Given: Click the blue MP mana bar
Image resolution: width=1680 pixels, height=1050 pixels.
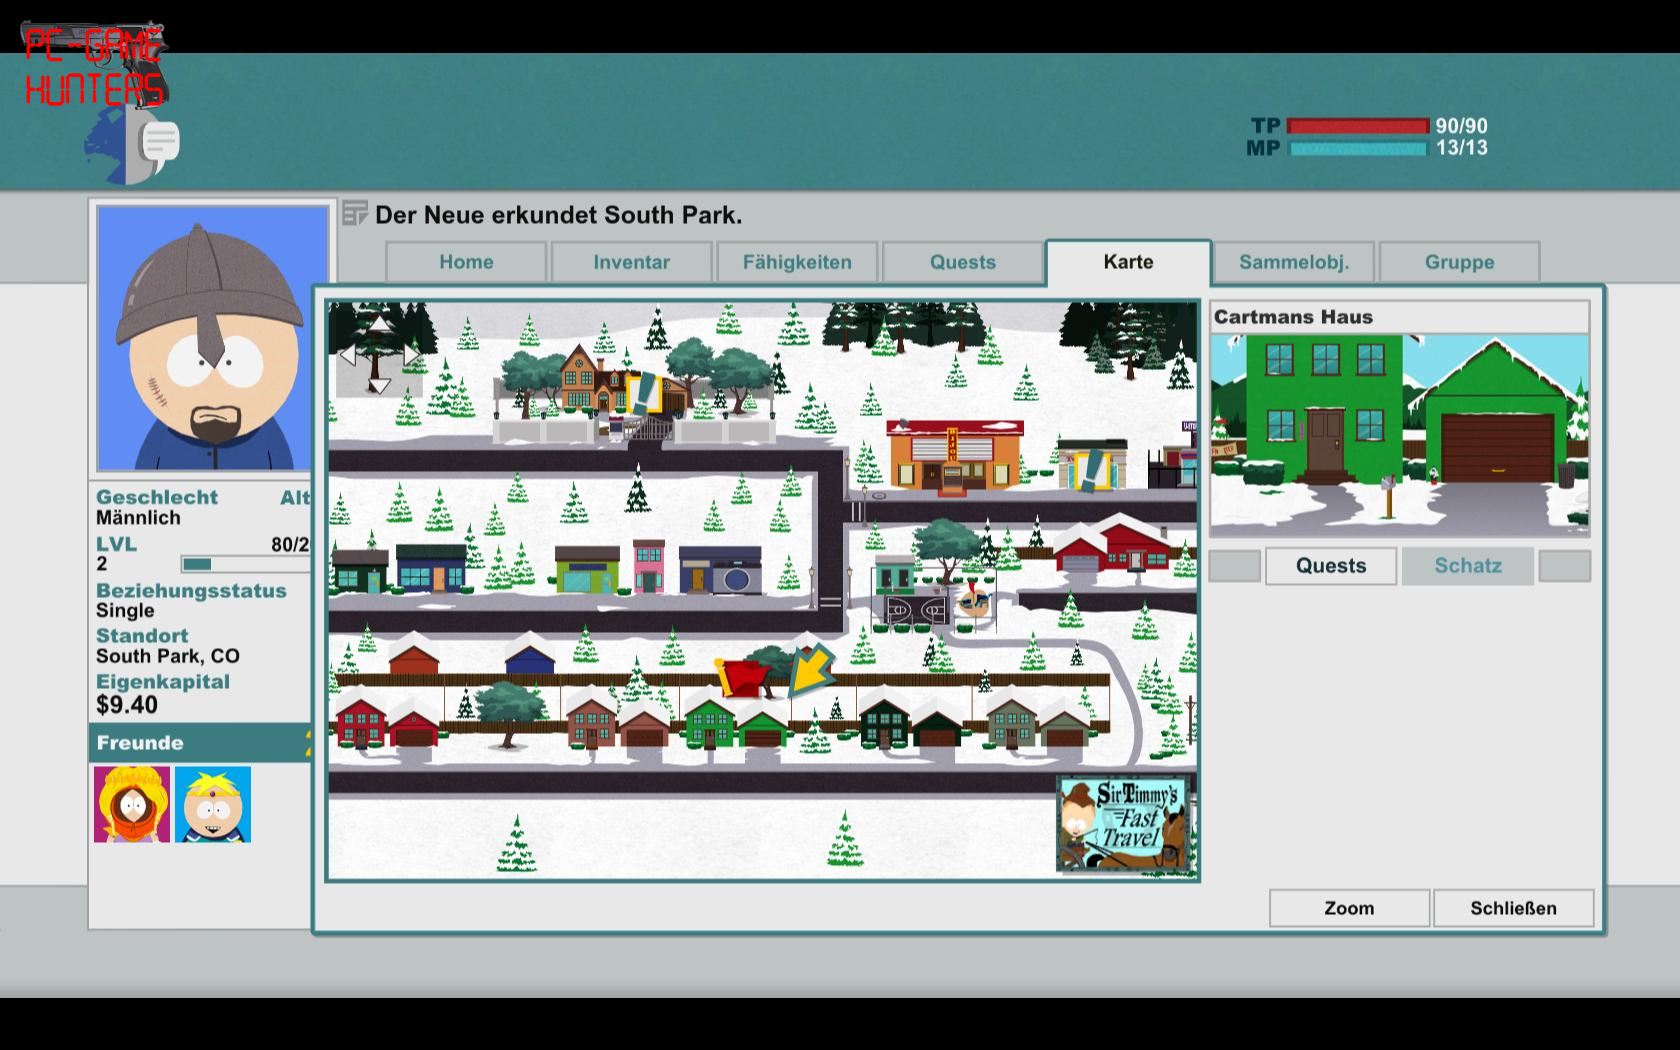Looking at the screenshot, I should 1358,149.
